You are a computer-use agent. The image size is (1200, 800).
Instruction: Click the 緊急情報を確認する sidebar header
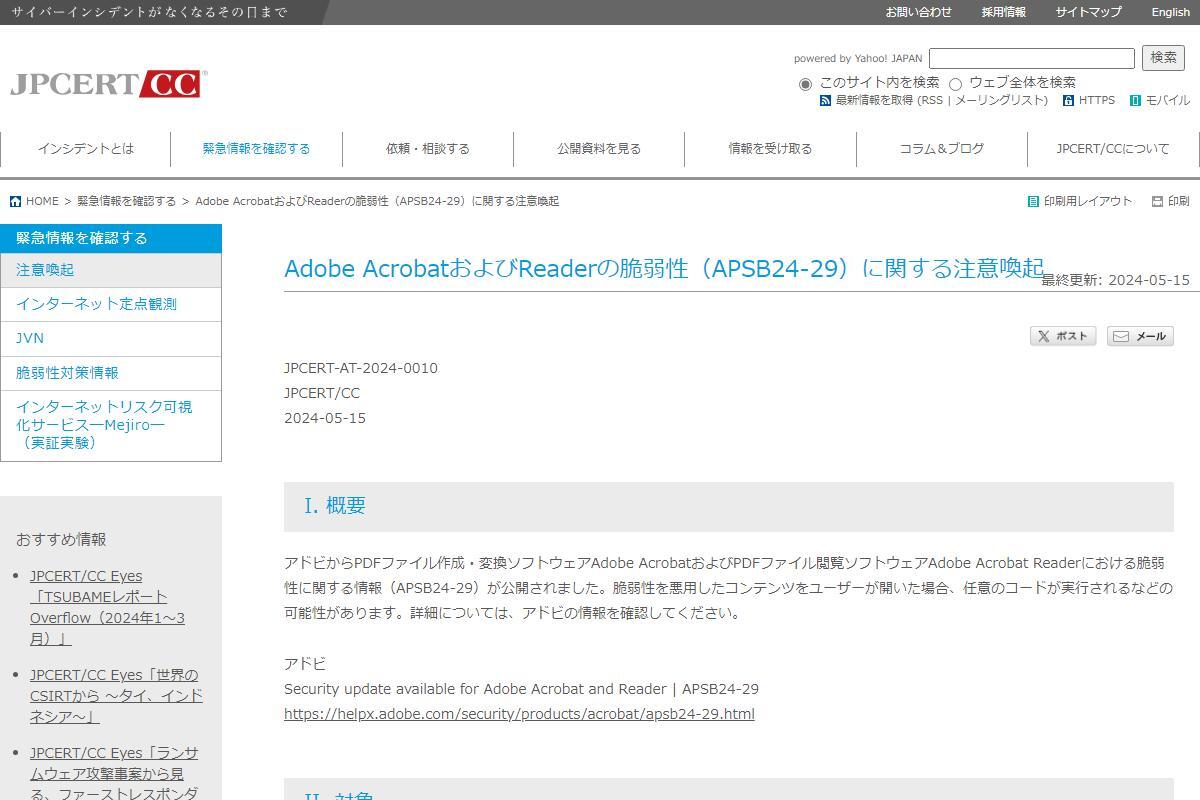(111, 238)
